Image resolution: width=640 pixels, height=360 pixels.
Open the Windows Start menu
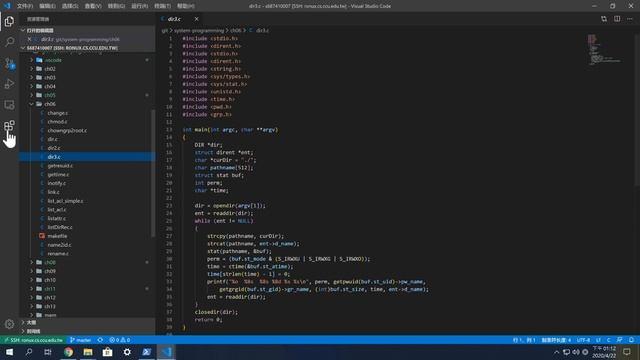(9, 352)
